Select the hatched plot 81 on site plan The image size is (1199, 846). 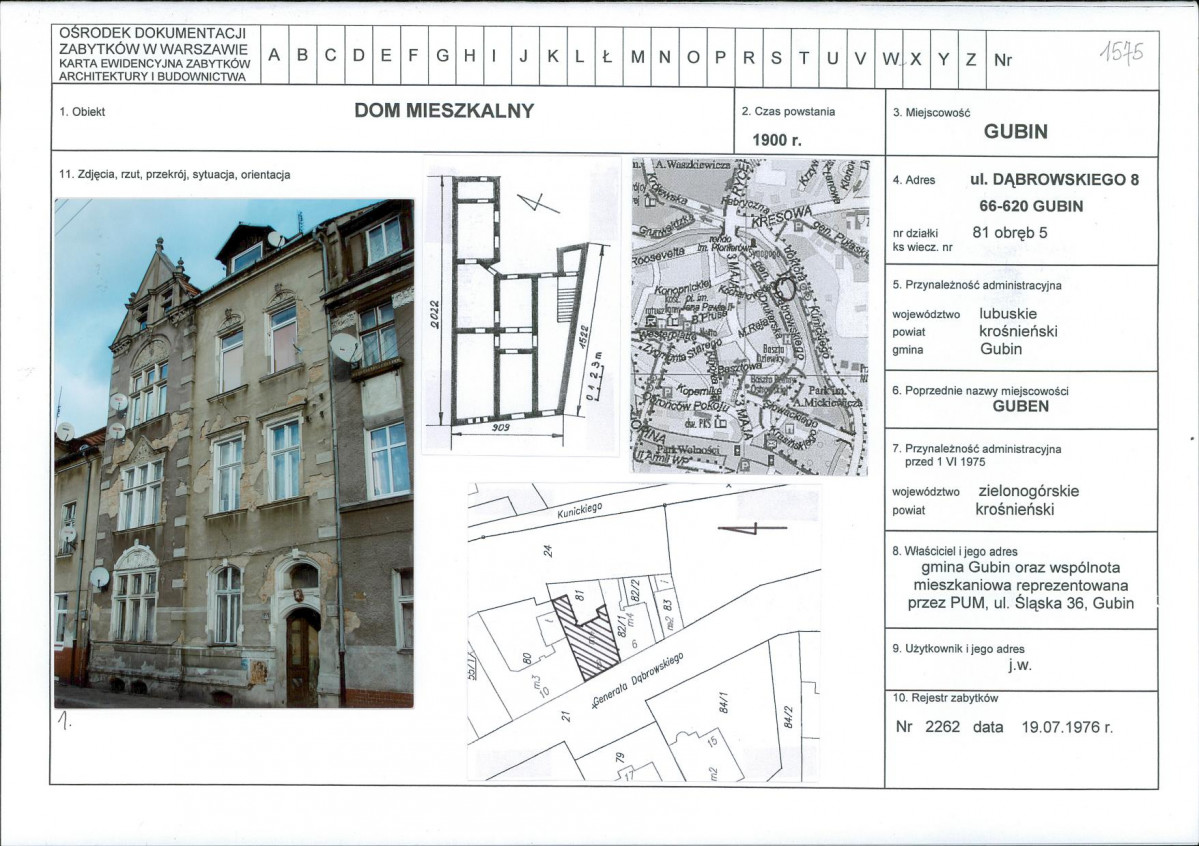coord(593,638)
